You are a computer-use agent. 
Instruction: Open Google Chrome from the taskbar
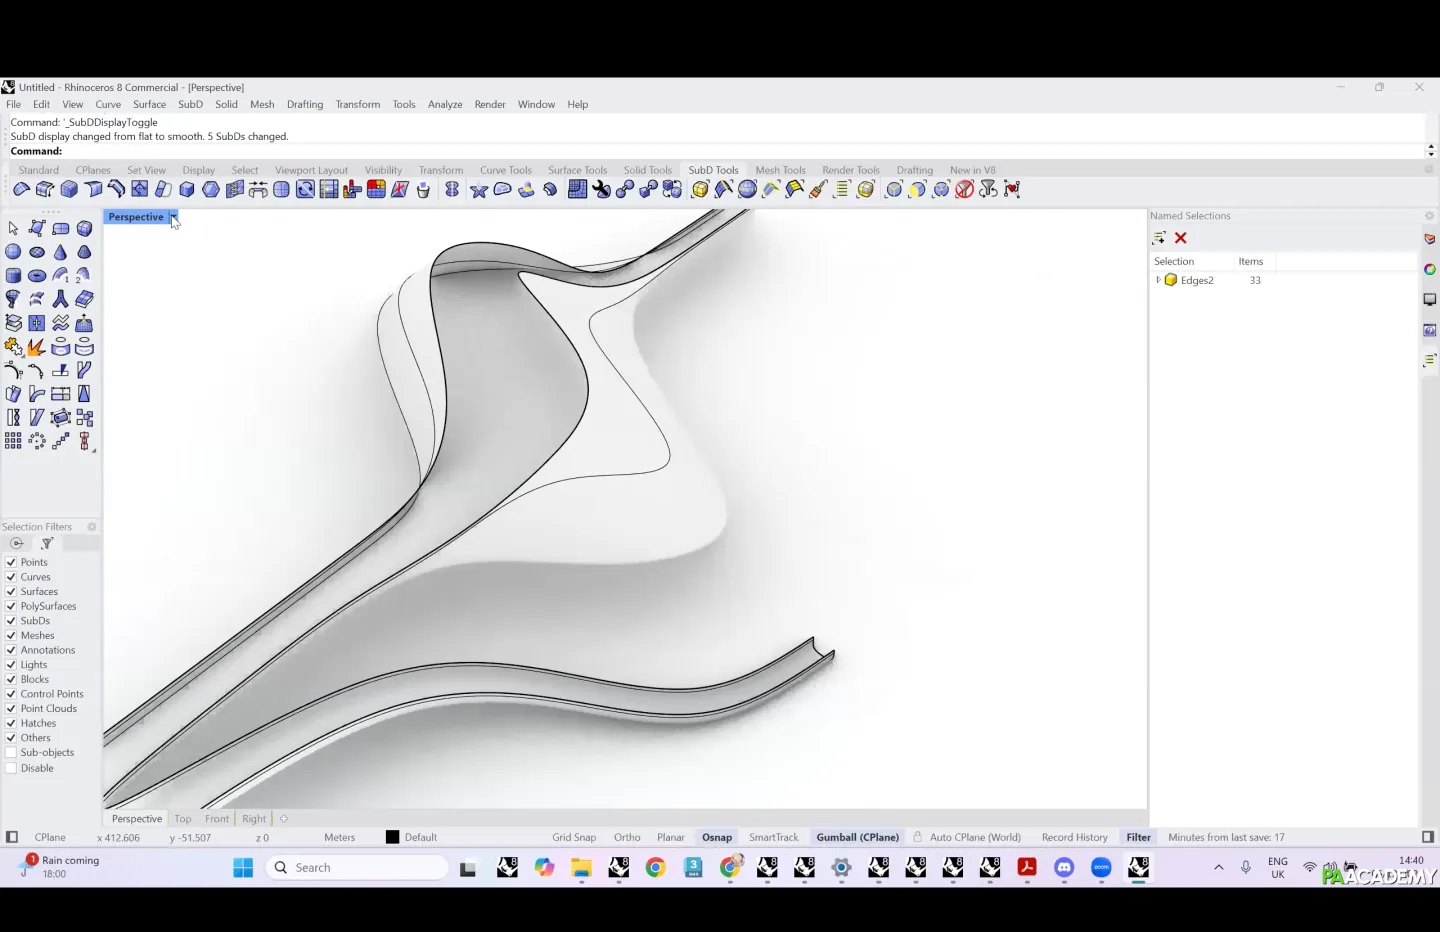tap(655, 868)
